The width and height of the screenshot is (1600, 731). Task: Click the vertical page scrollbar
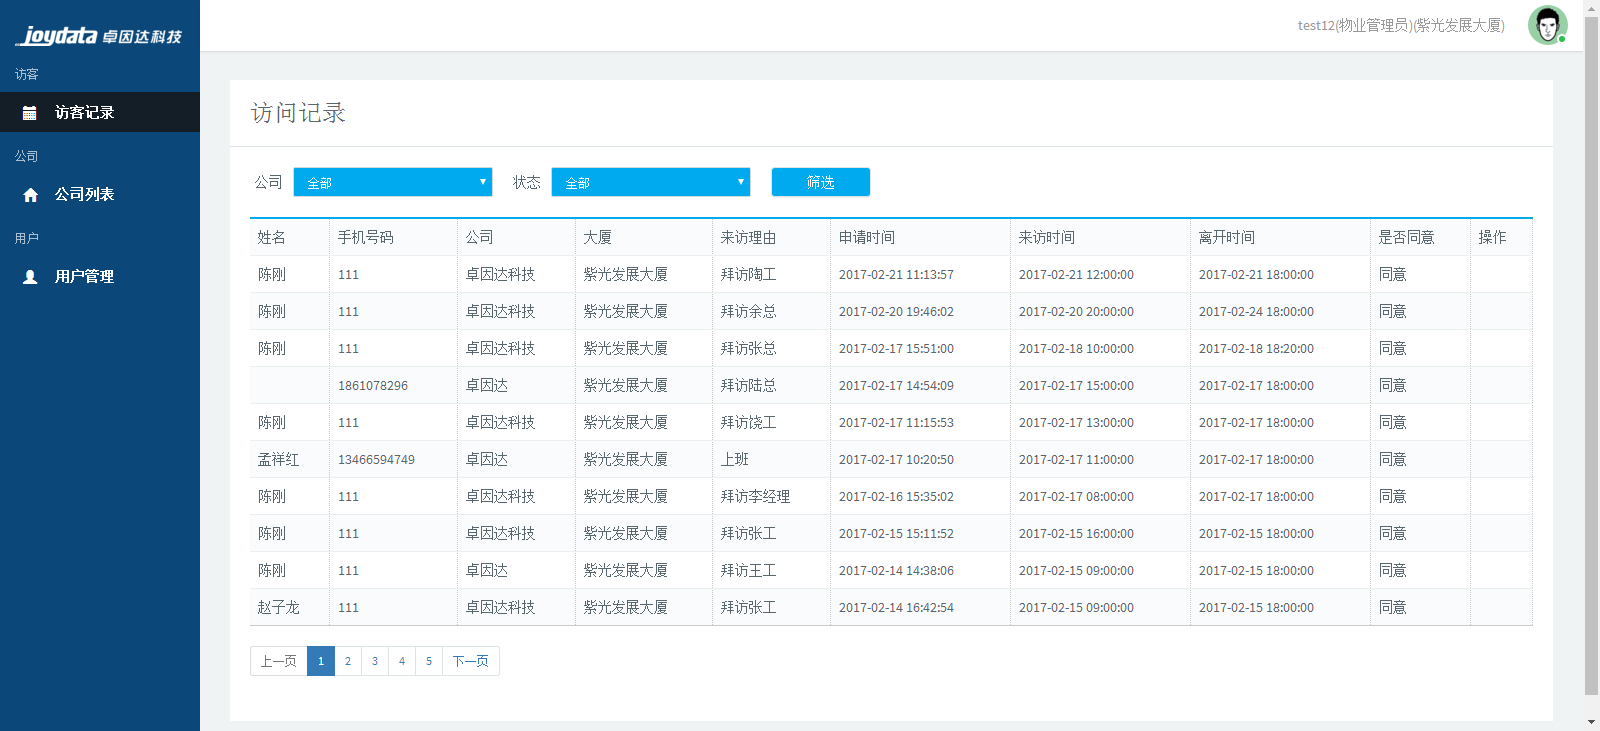1591,355
